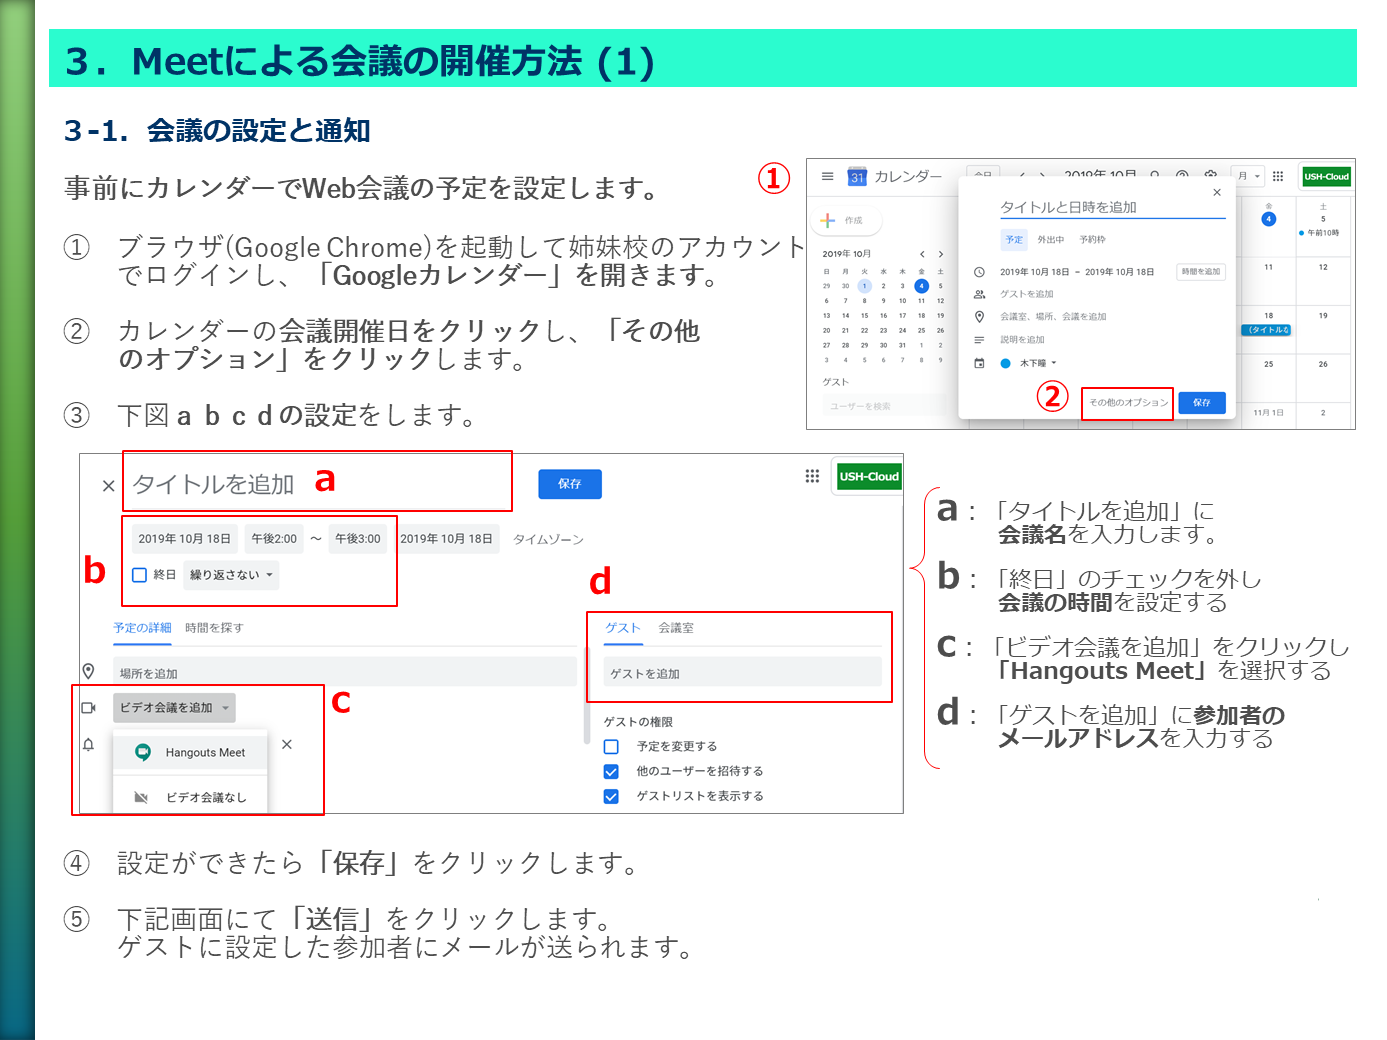This screenshot has width=1387, height=1040.
Task: Click the blue 保存 button in event editor
Action: [x=570, y=484]
